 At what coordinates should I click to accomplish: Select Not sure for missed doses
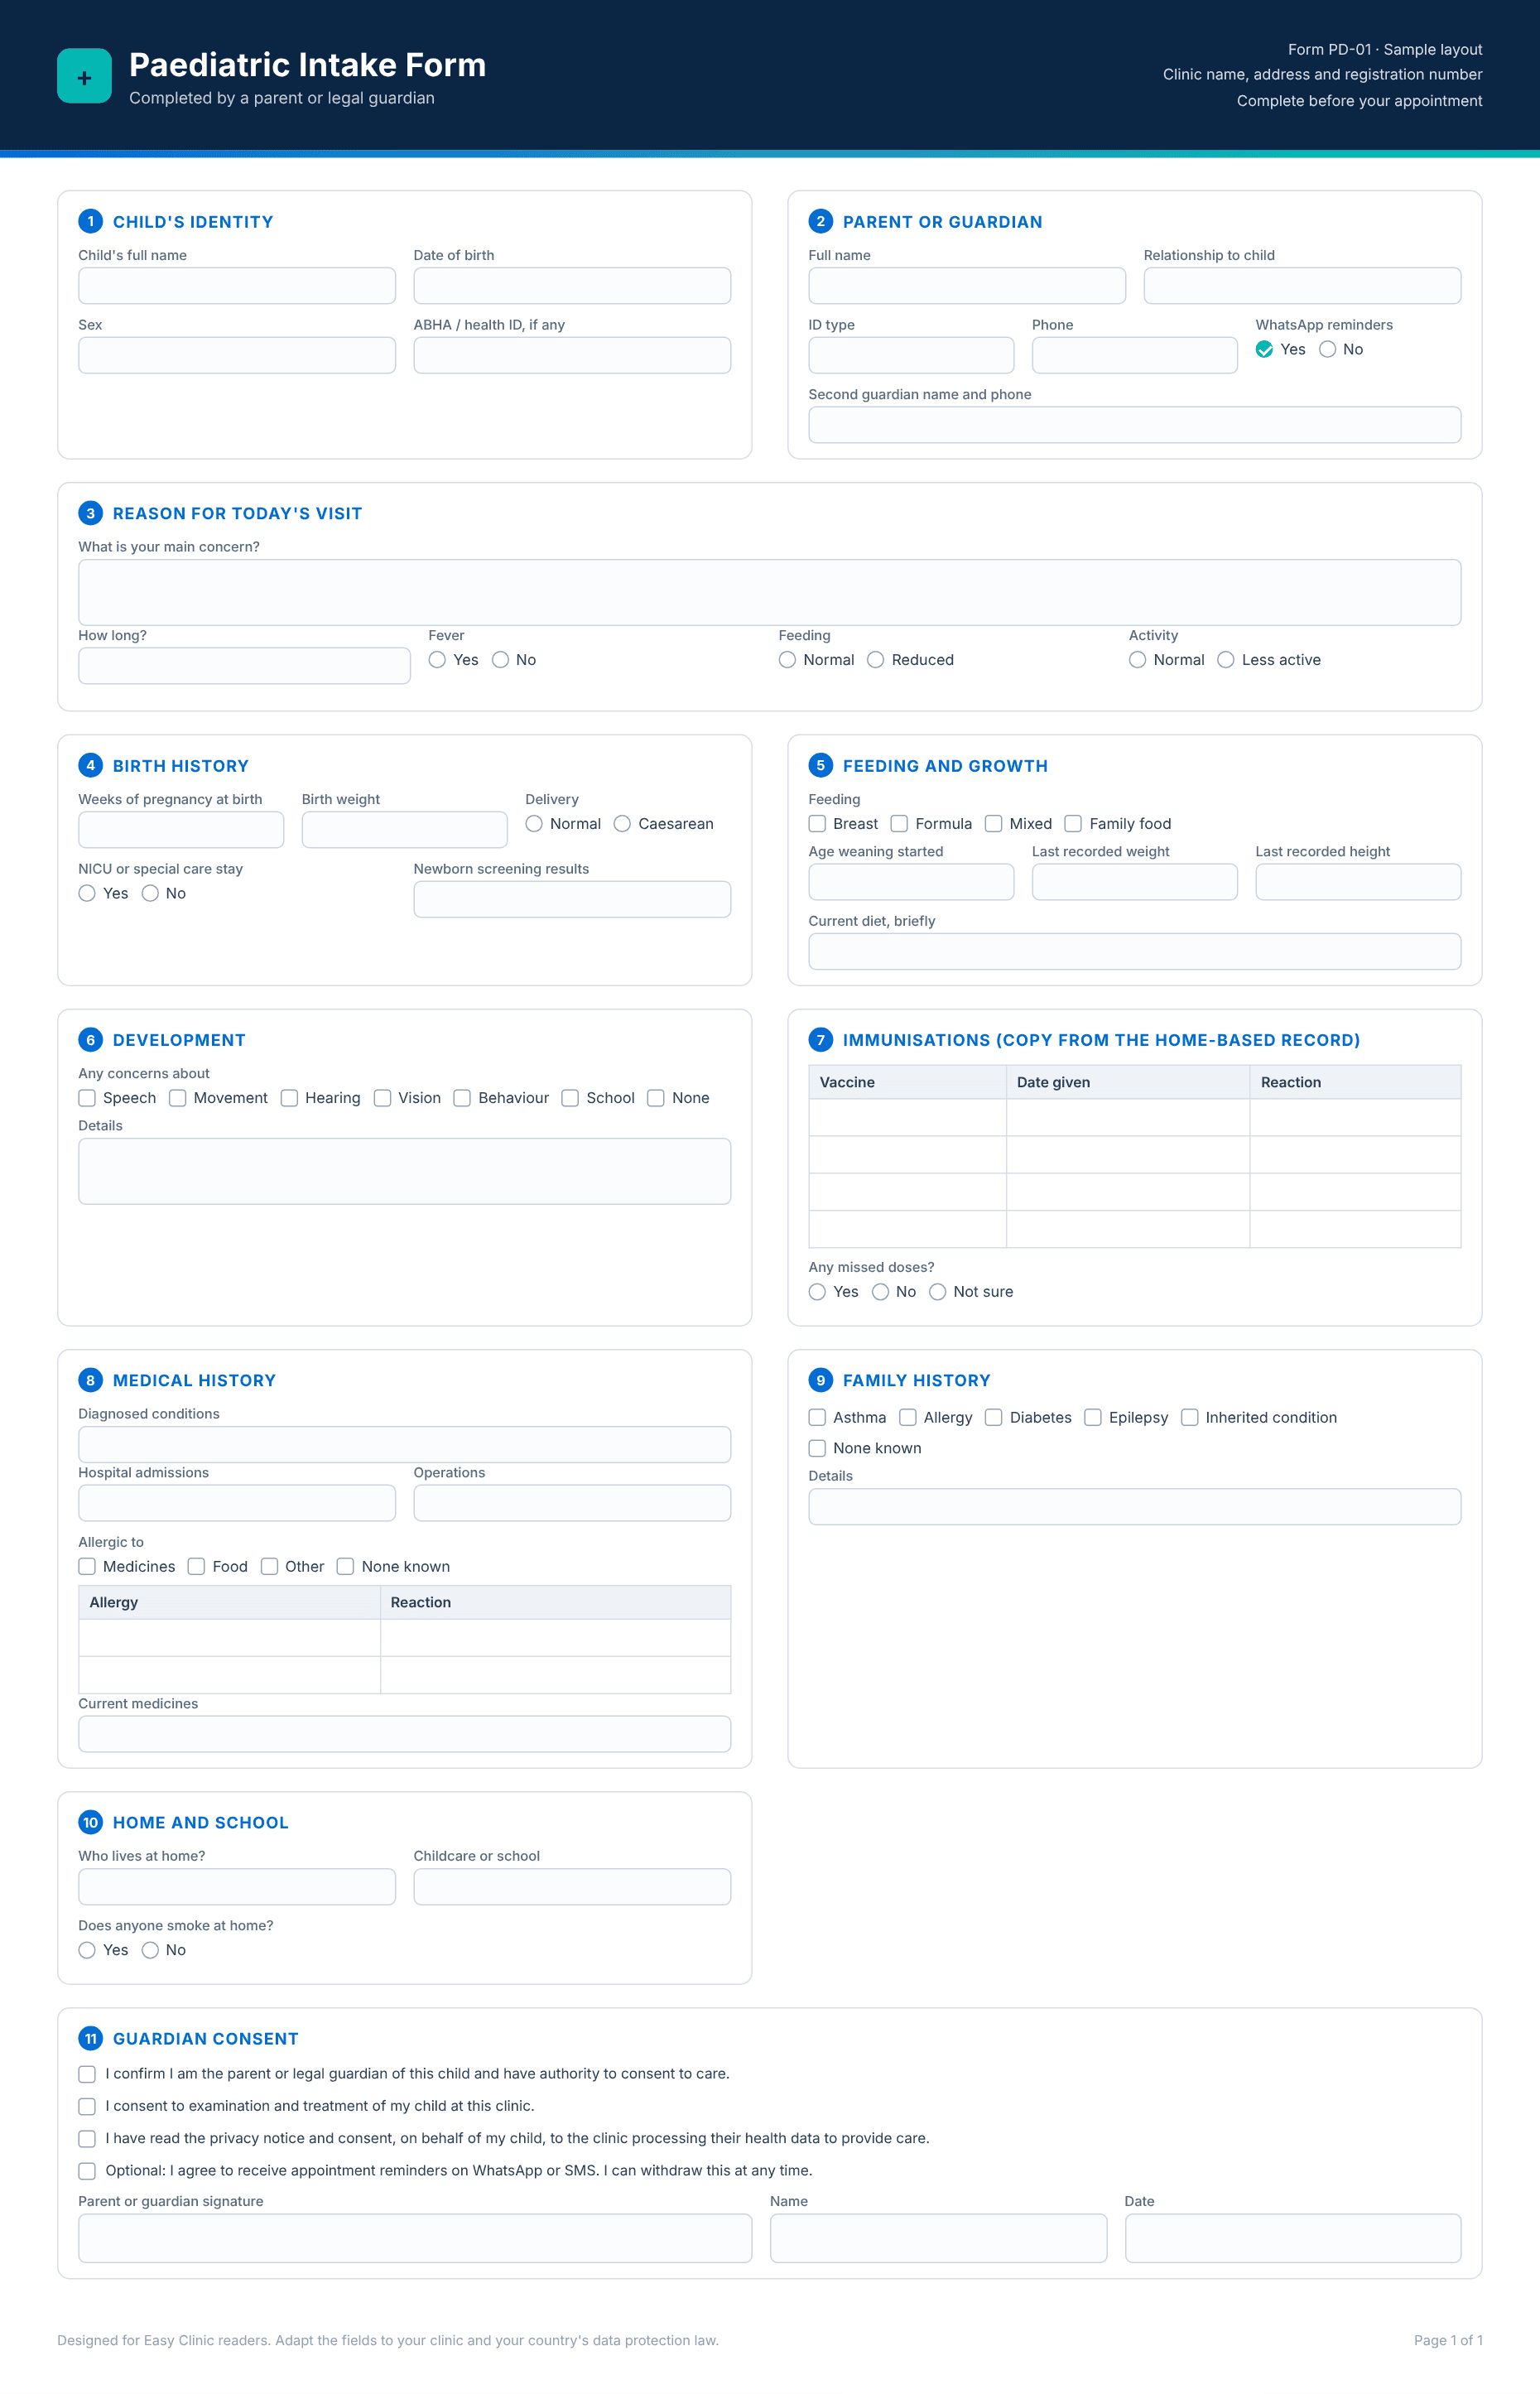[x=937, y=1292]
